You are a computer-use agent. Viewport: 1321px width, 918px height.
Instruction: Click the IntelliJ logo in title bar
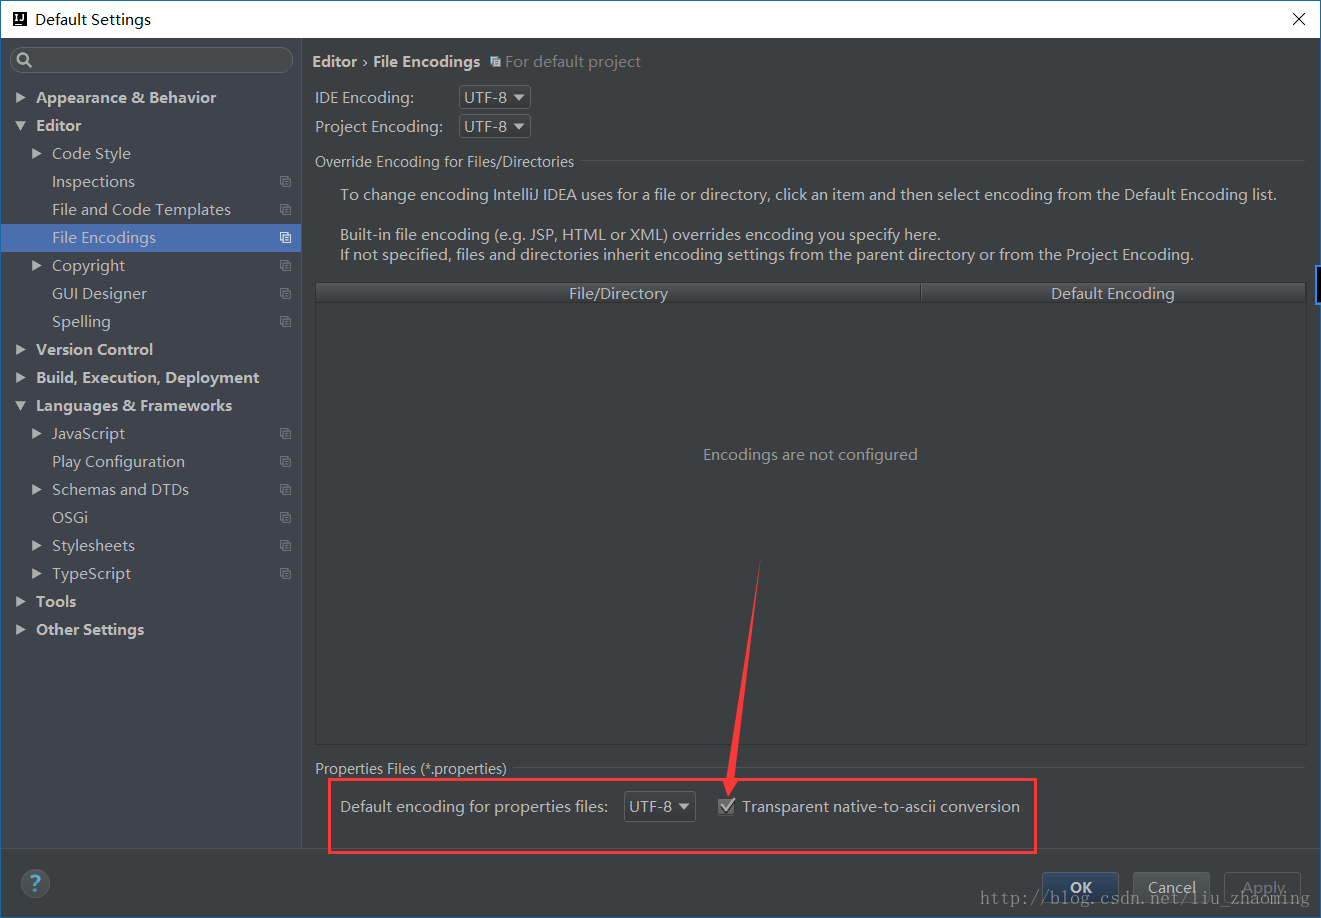20,19
